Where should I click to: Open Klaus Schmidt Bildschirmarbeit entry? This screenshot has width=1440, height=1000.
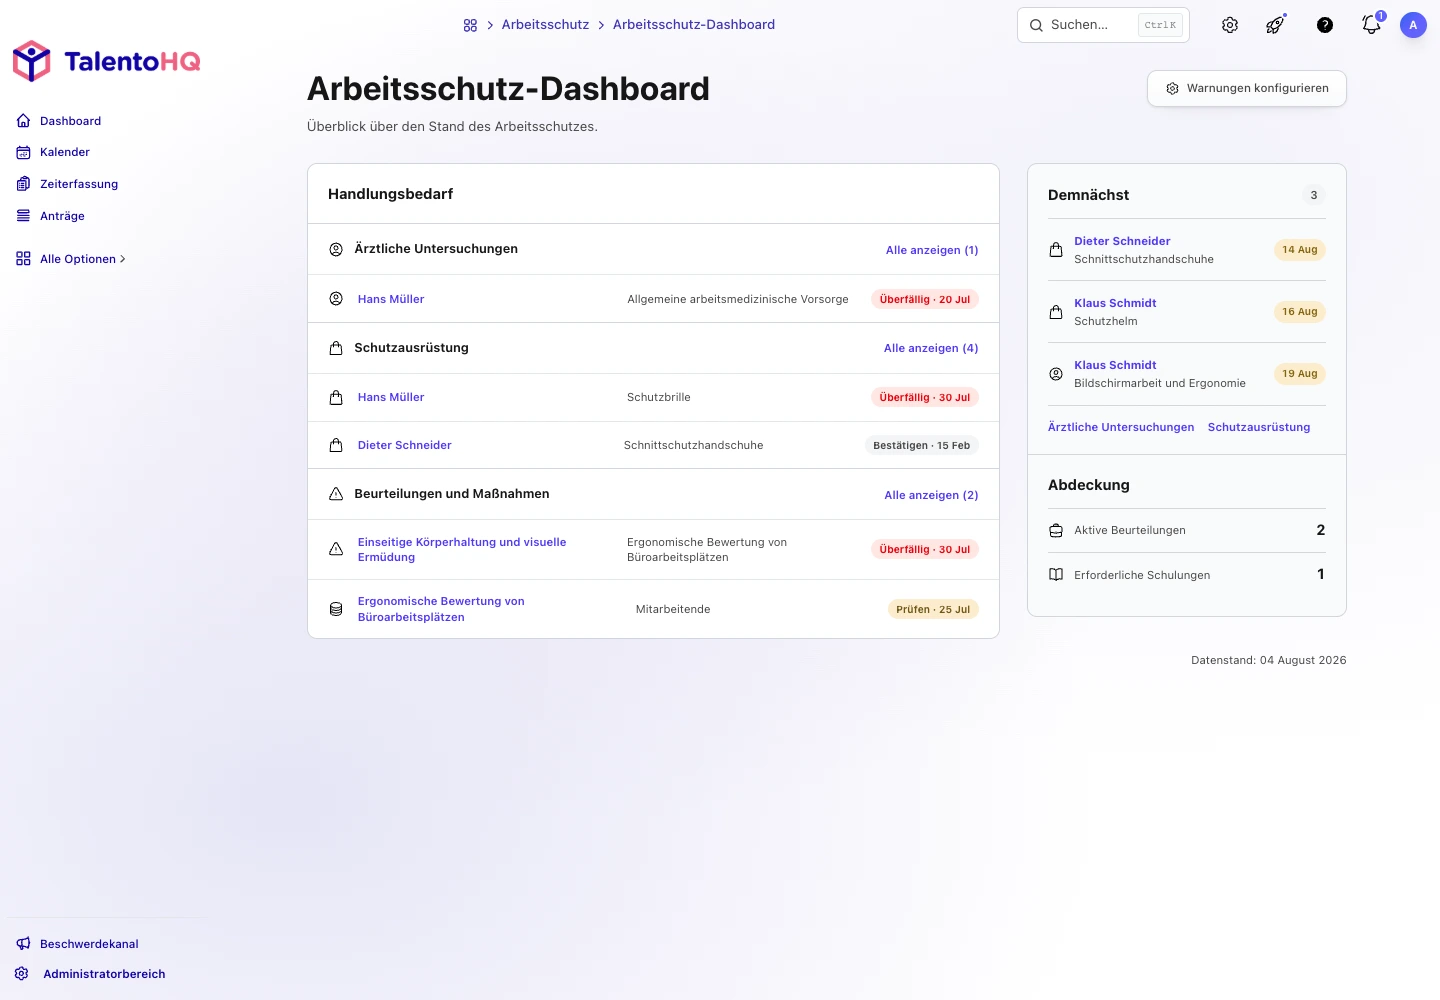coord(1115,365)
